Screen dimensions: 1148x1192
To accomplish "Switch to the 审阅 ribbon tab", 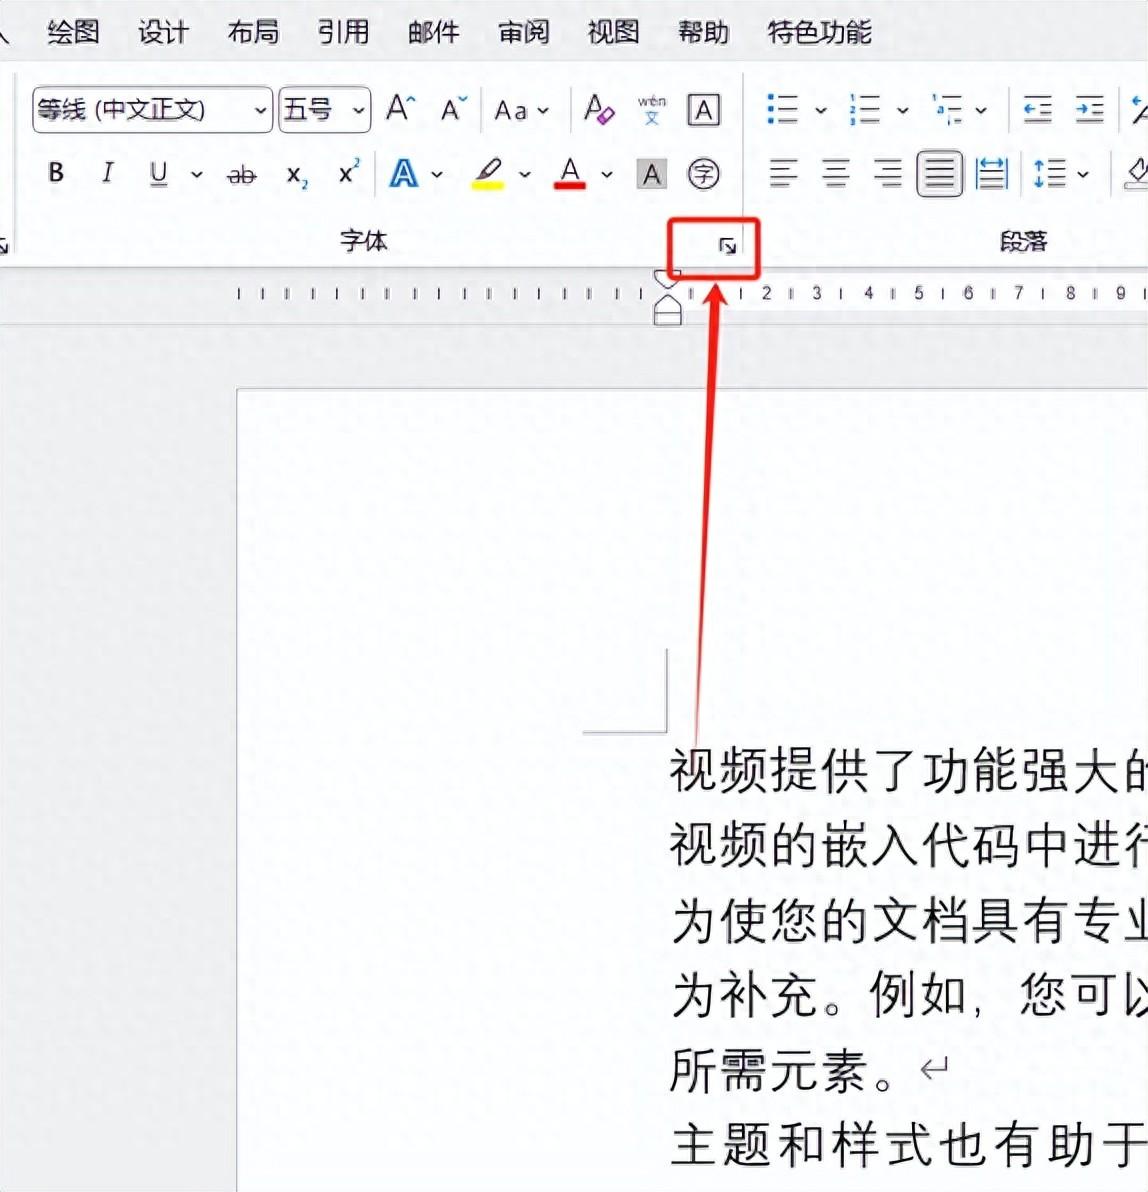I will tap(523, 32).
